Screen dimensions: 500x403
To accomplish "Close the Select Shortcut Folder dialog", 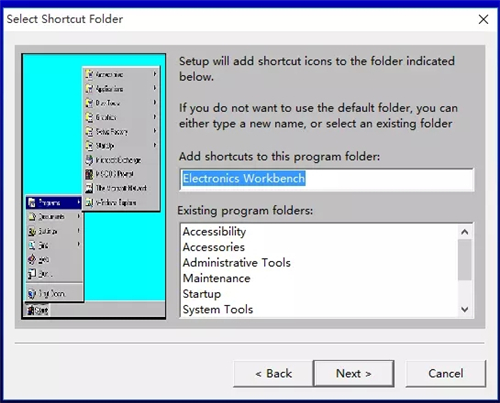I will (483, 19).
